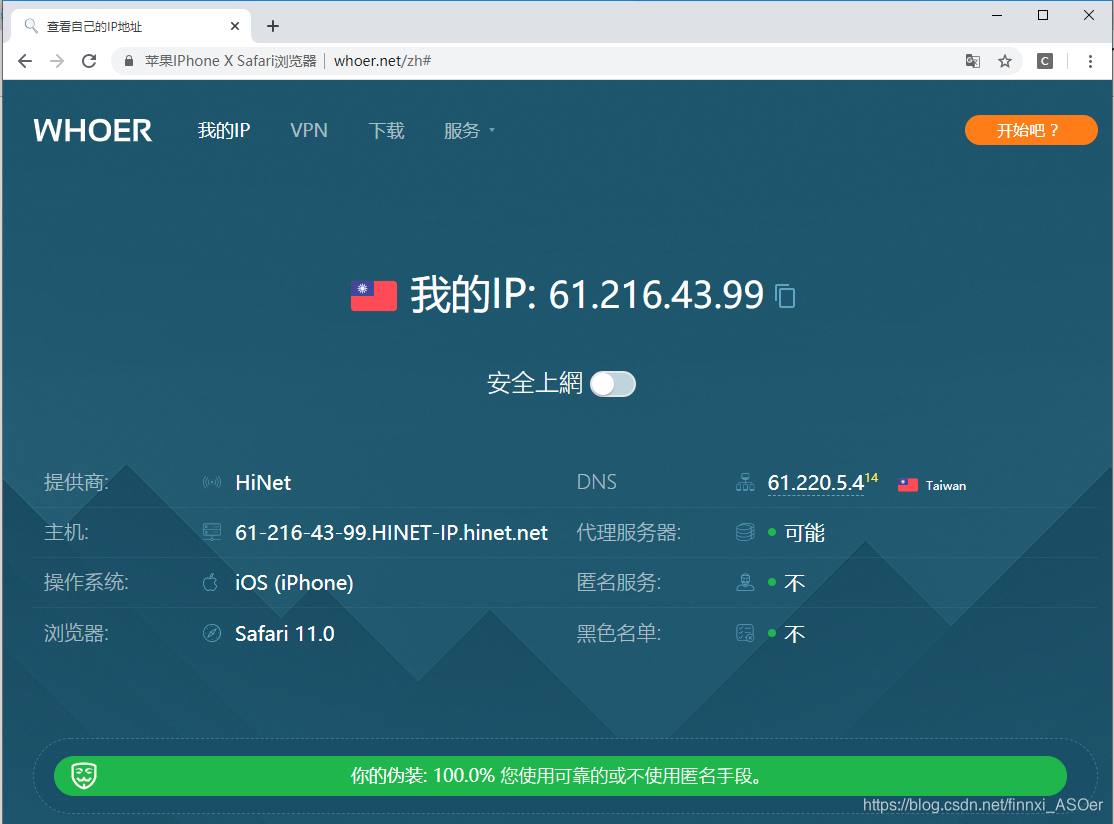The image size is (1114, 824).
Task: Click the blacklist icon
Action: pos(745,633)
